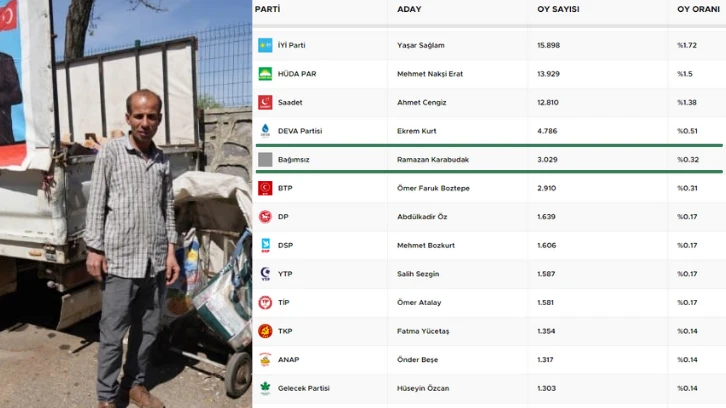Click the DEVA Partisi droplet logo
Screen dimensions: 726x408
(265, 130)
